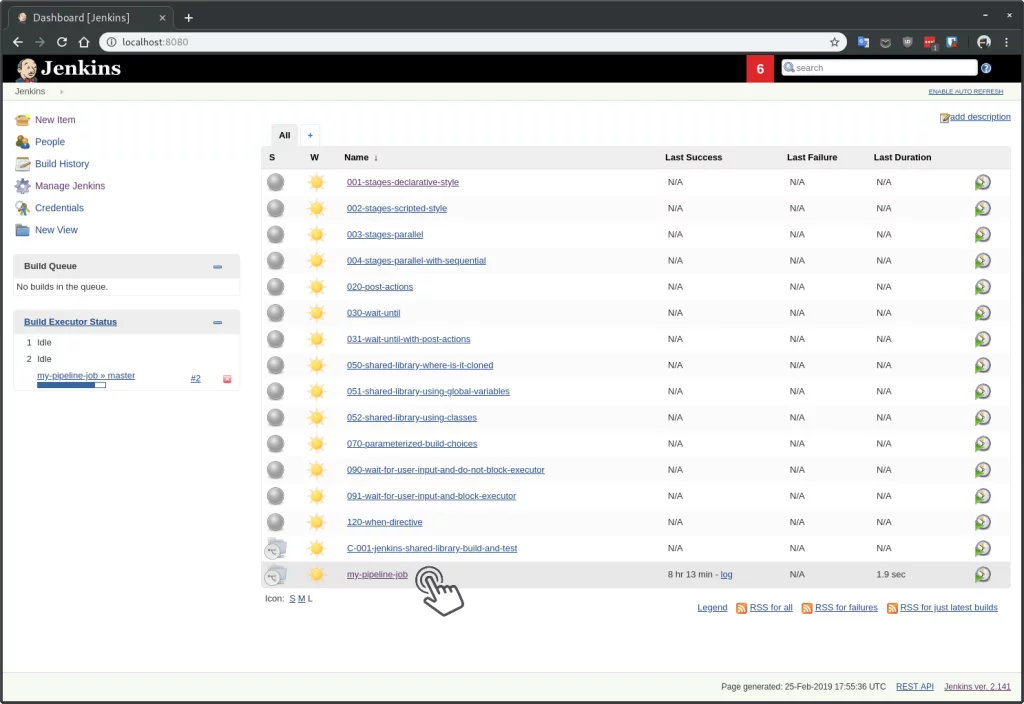Viewport: 1024px width, 704px height.
Task: Open the 091-wait-for-user-input-and-block-executor job
Action: (x=431, y=496)
